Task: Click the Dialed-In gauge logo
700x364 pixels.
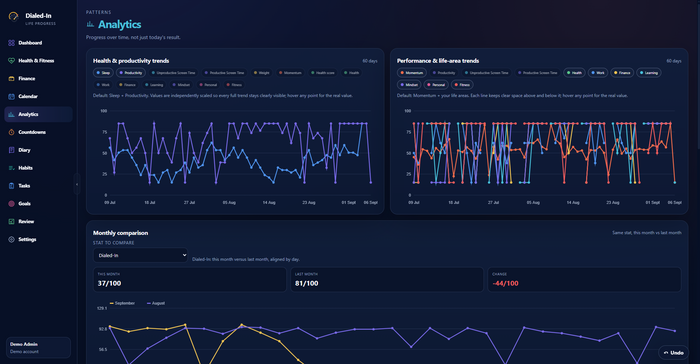Action: [x=13, y=17]
